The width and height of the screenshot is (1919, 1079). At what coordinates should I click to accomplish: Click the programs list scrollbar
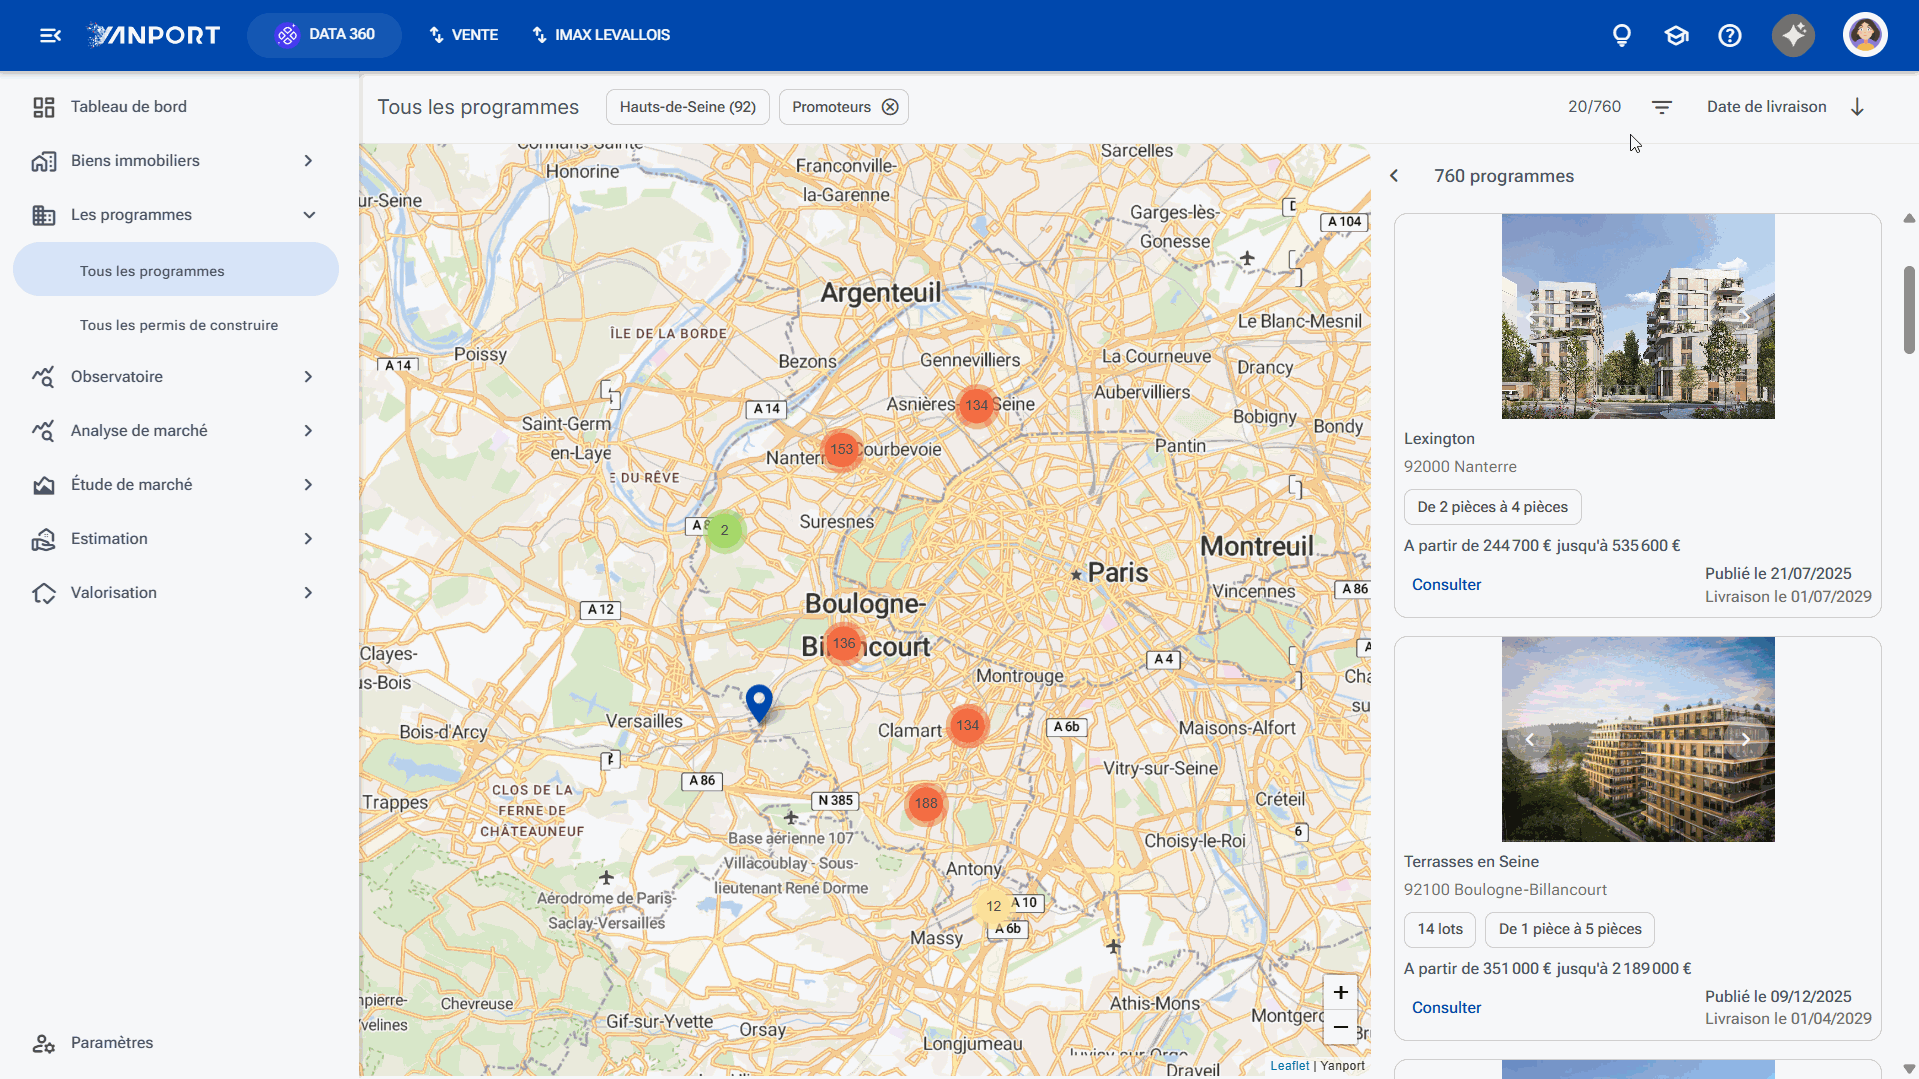(x=1909, y=310)
